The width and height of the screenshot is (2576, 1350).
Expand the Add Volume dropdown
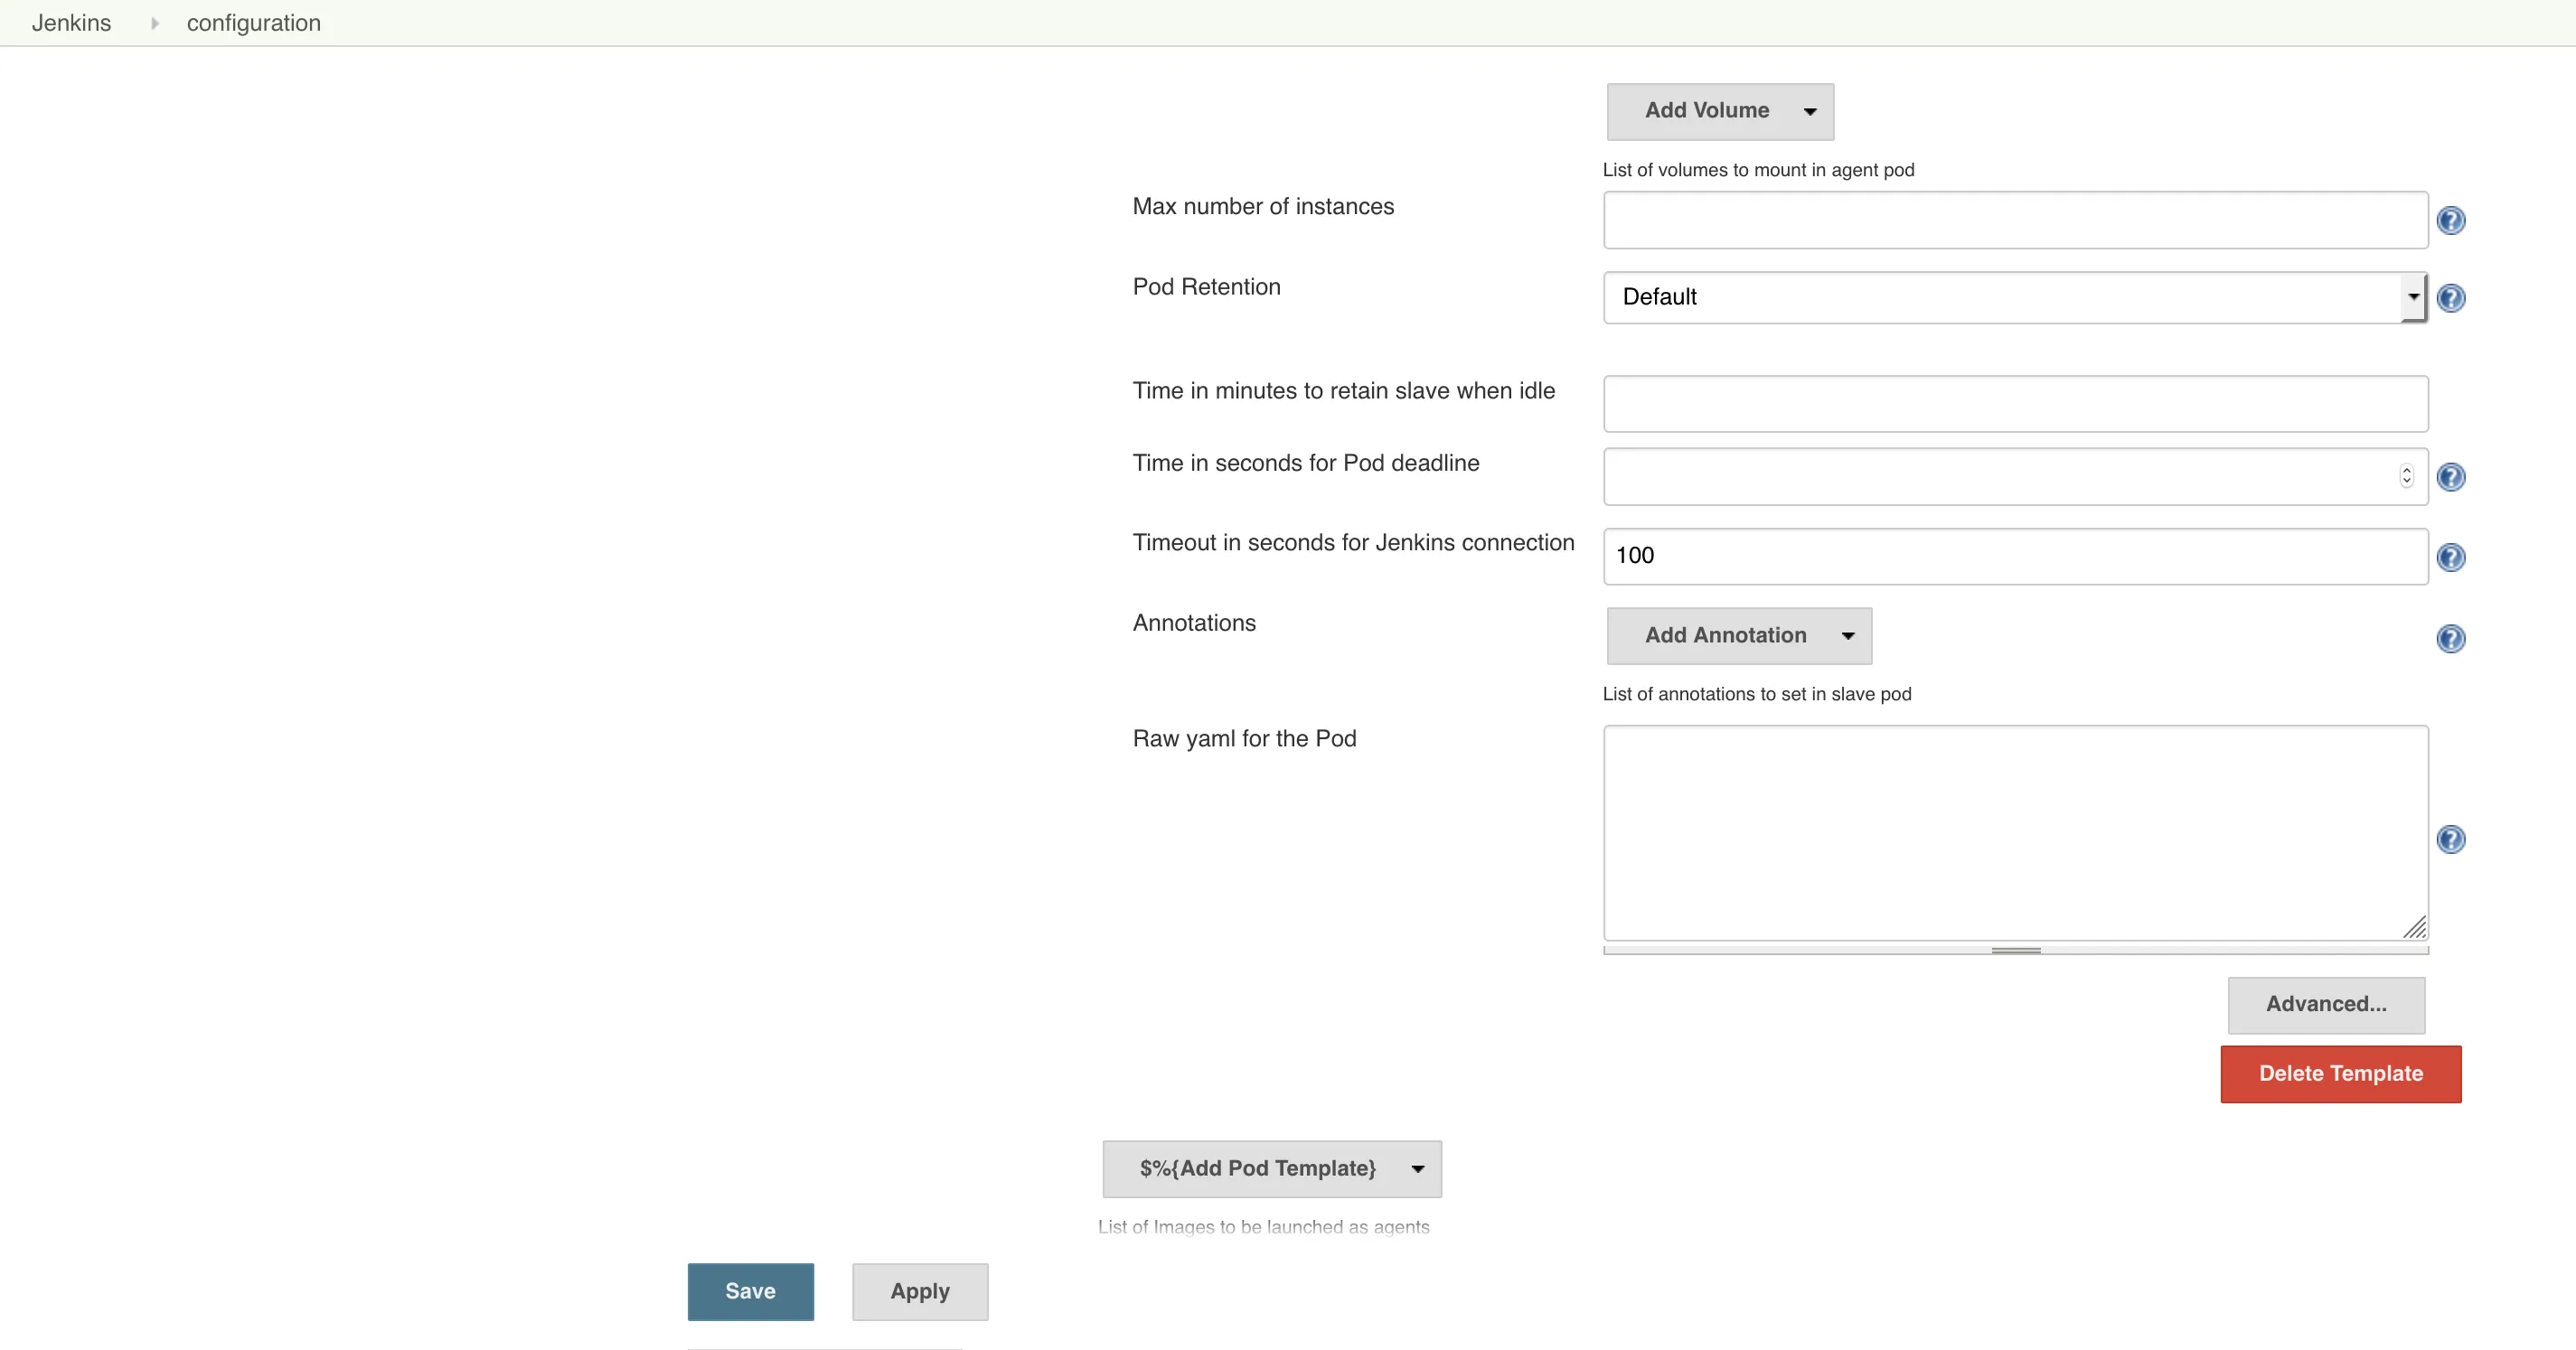pos(1720,111)
